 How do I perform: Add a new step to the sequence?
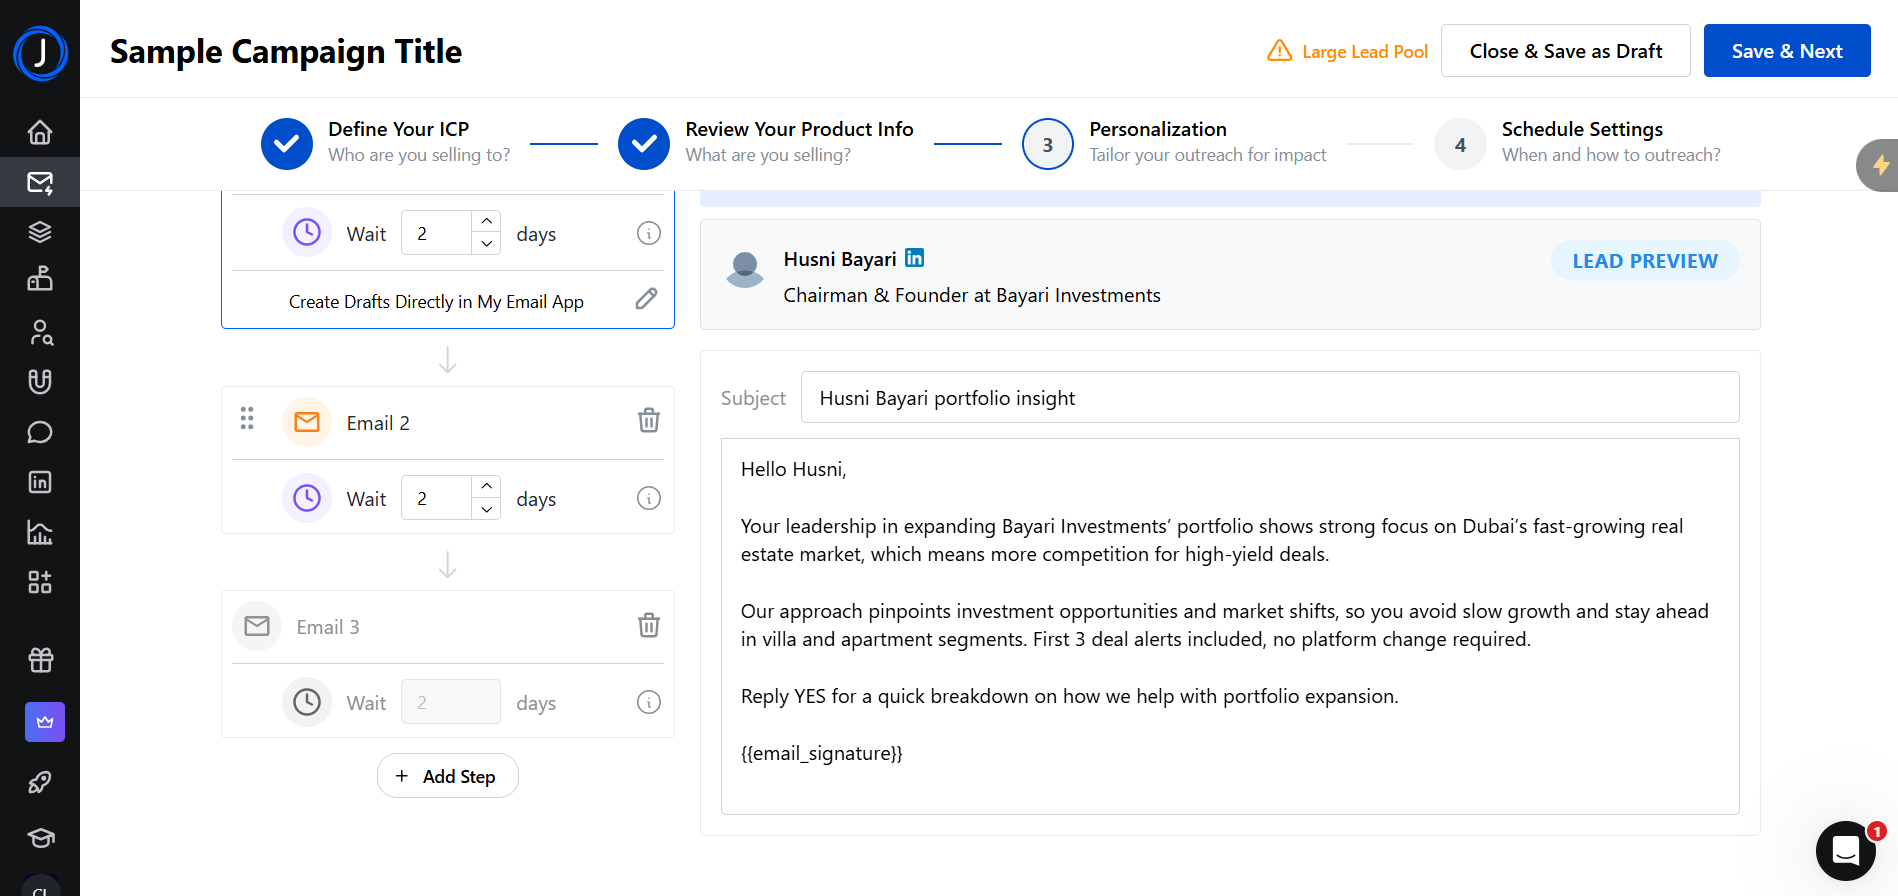447,776
